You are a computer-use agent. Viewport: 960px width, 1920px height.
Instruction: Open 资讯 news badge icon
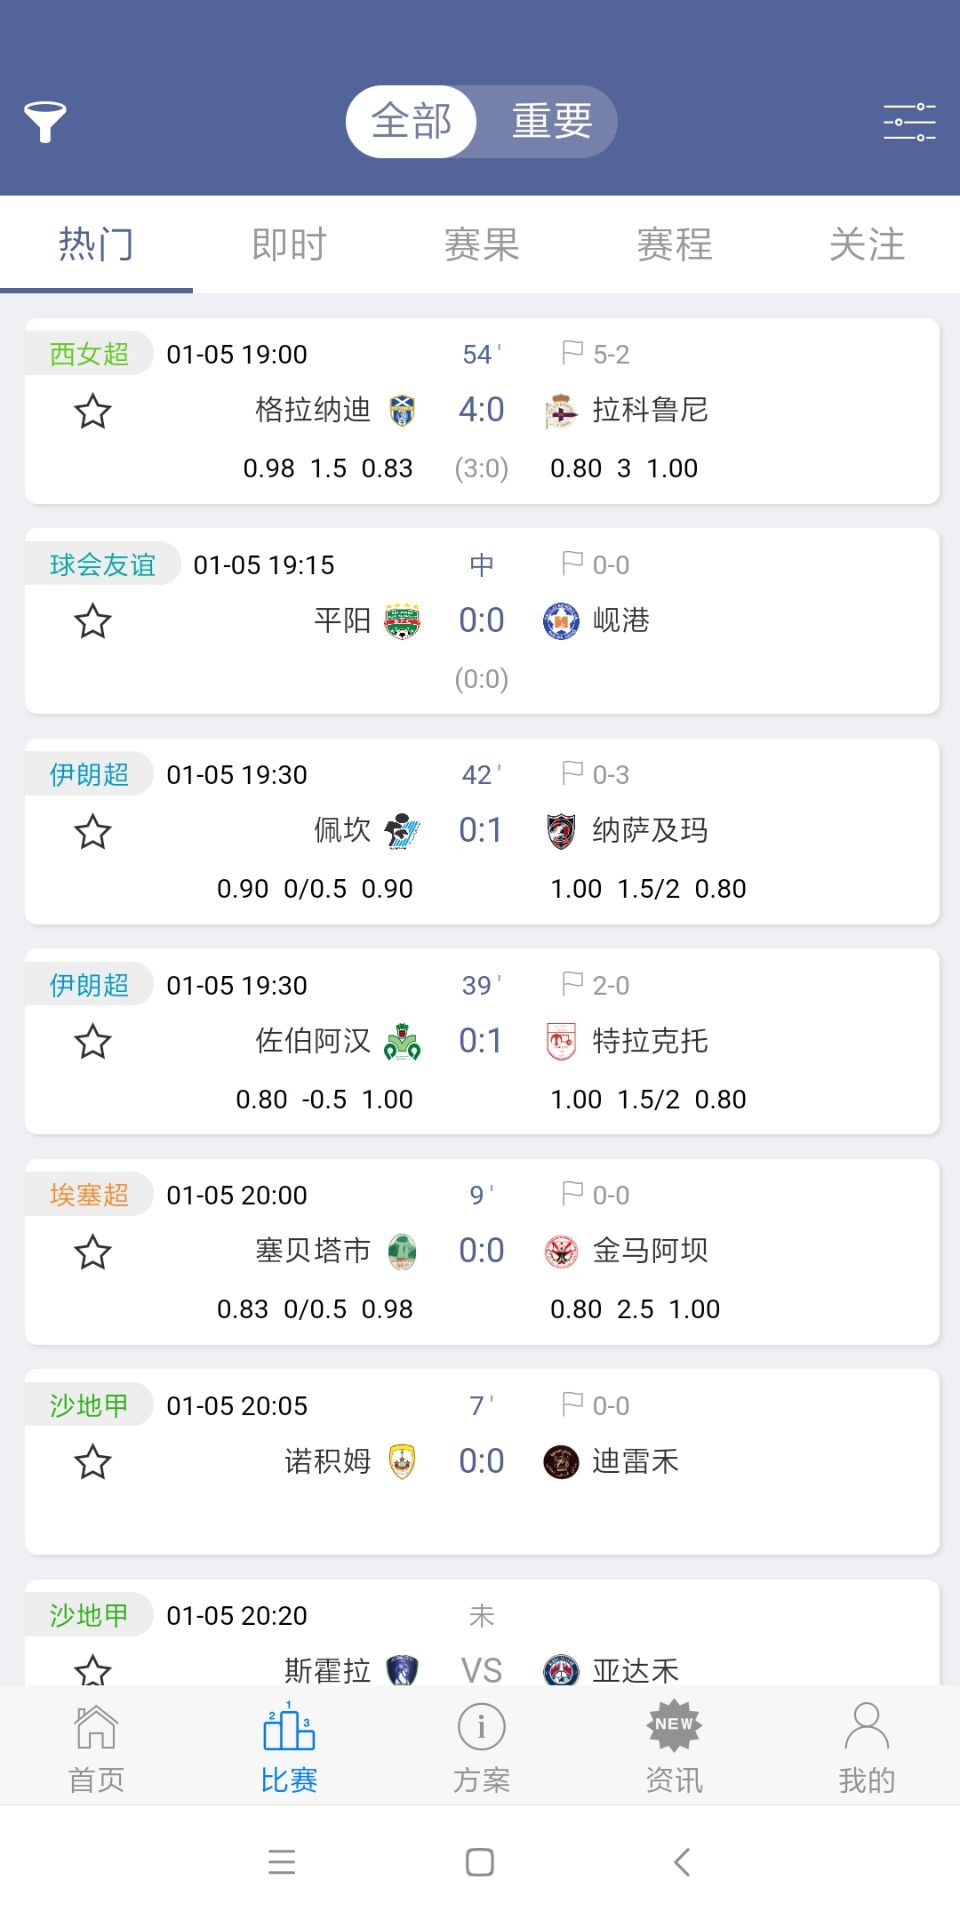point(674,1726)
